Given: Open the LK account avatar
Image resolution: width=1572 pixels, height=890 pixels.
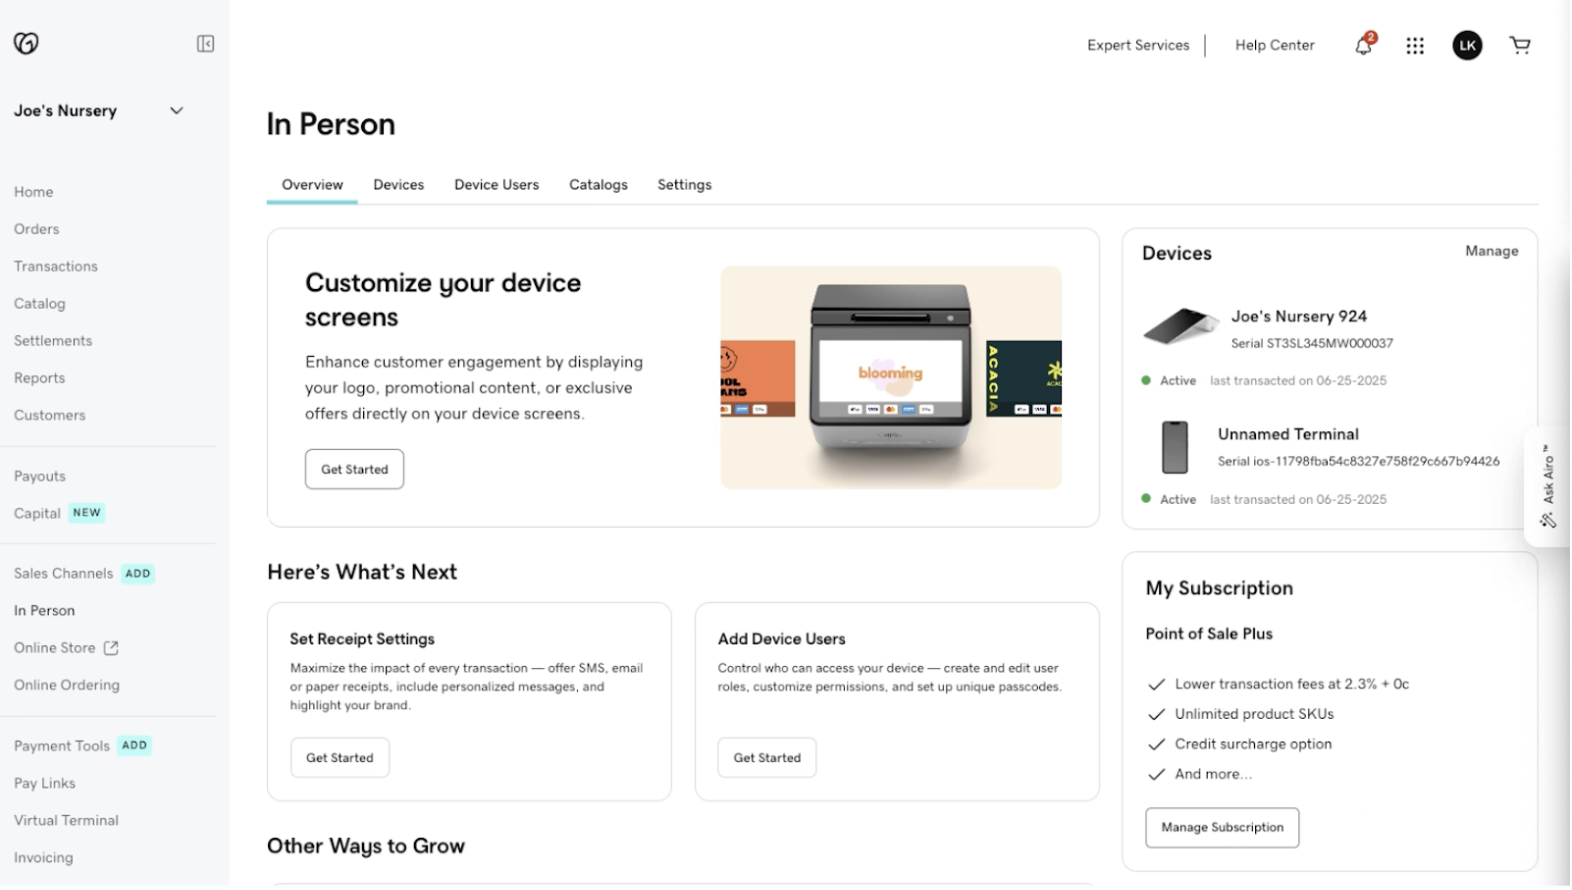Looking at the screenshot, I should coord(1469,46).
